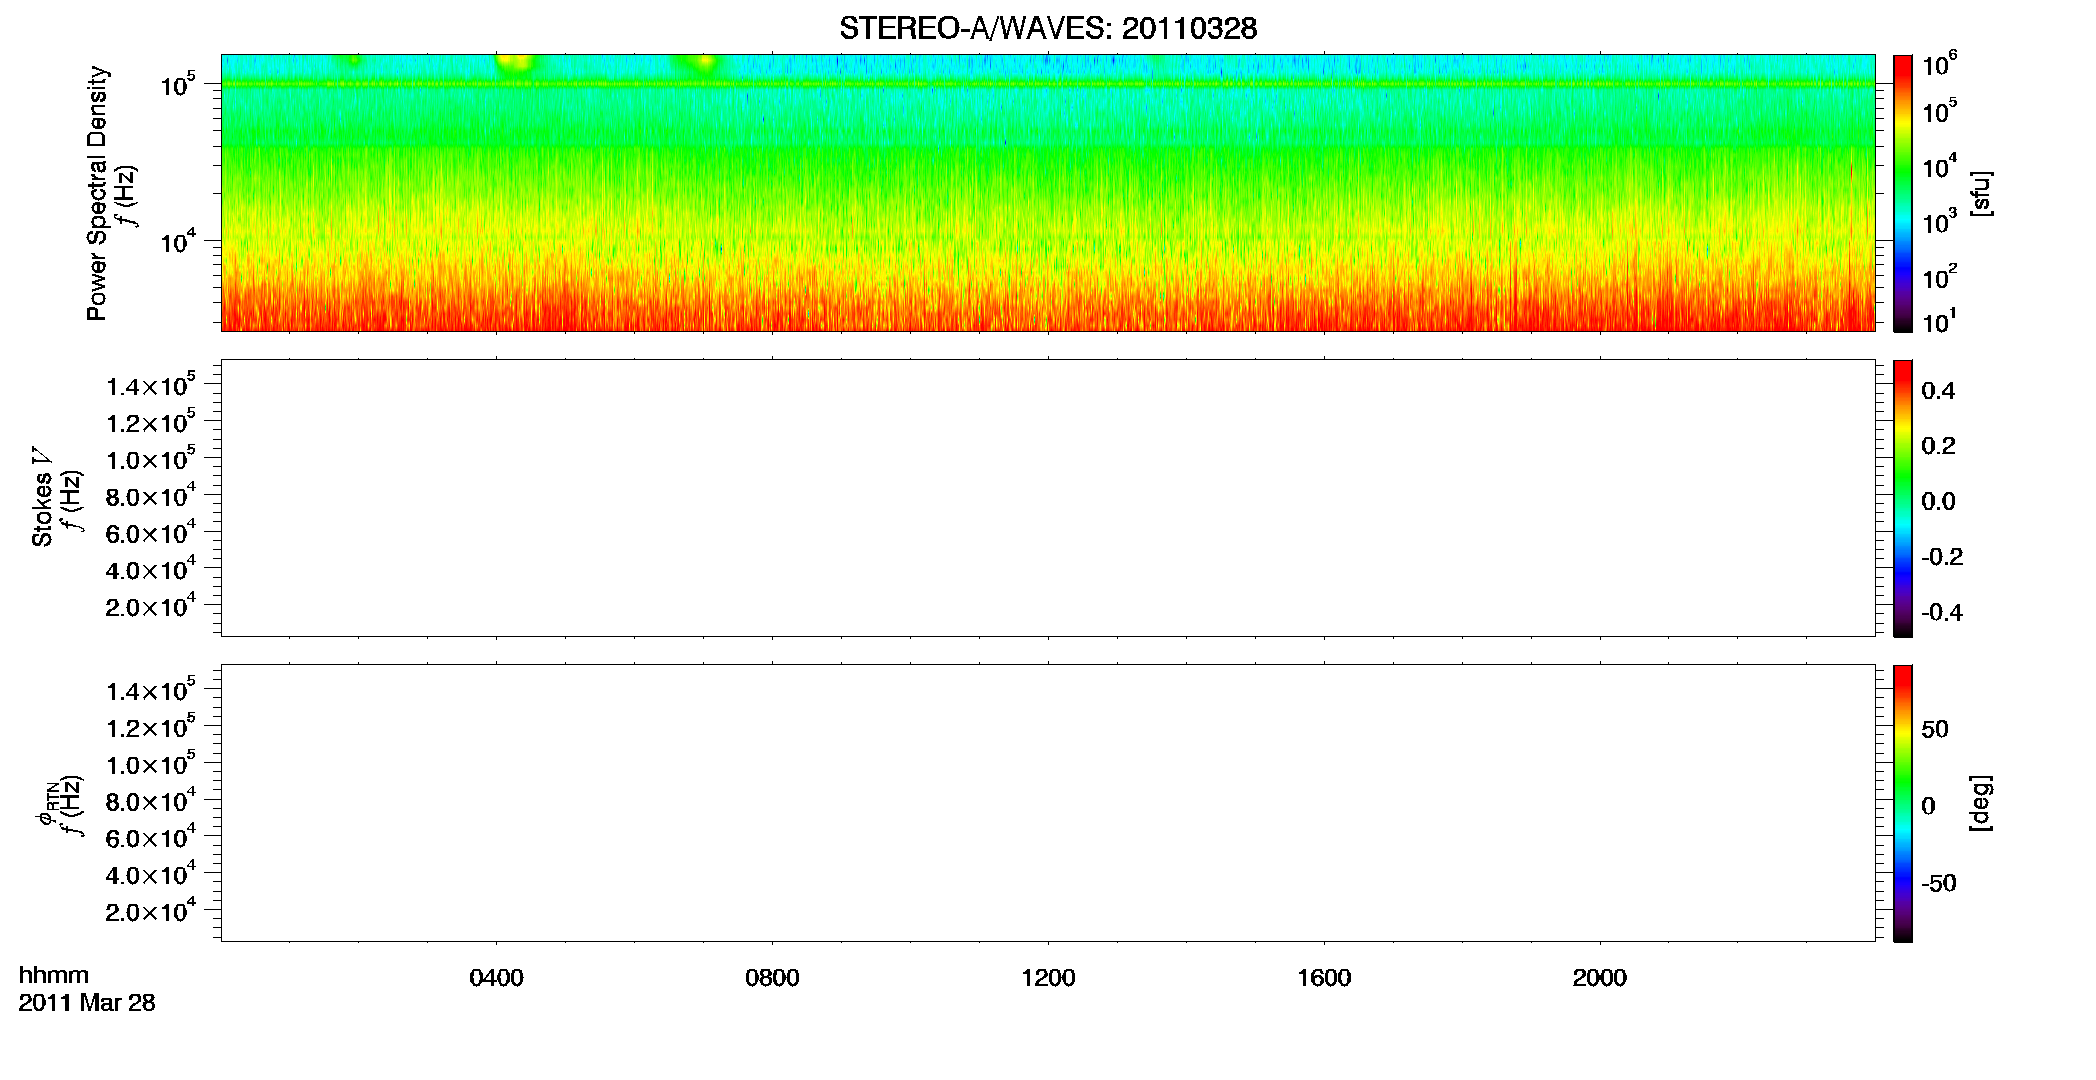Click the plot title STEREO-A/WAVES: 20110328
The image size is (2096, 1080).
pos(1048,28)
